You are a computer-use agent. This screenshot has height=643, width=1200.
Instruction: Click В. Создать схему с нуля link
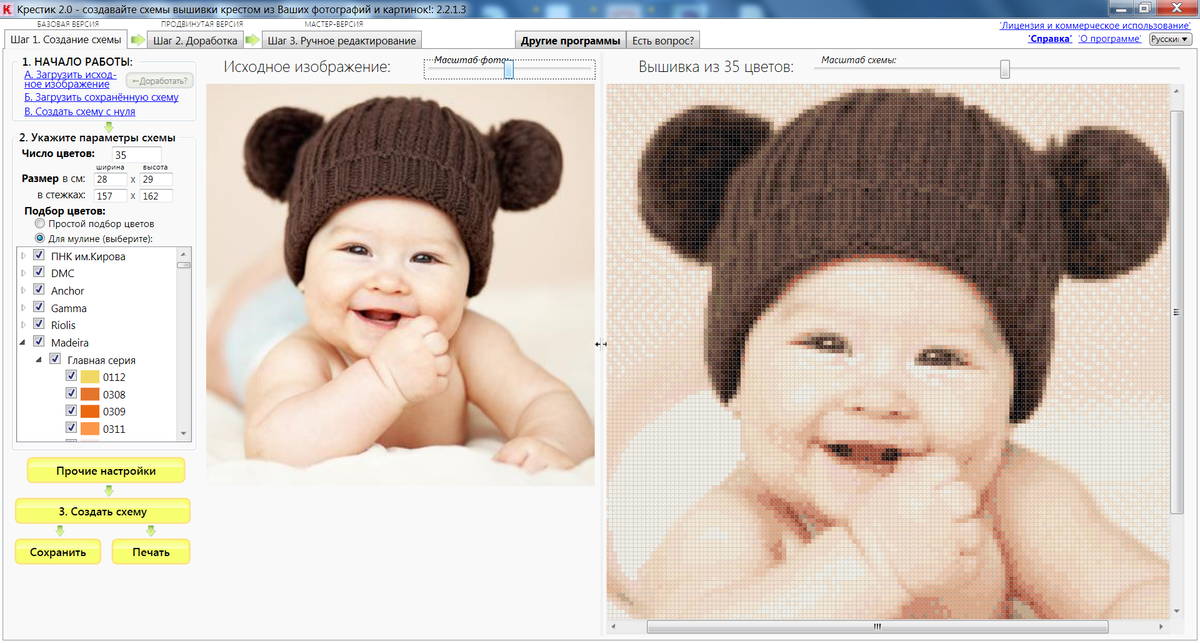pos(79,111)
